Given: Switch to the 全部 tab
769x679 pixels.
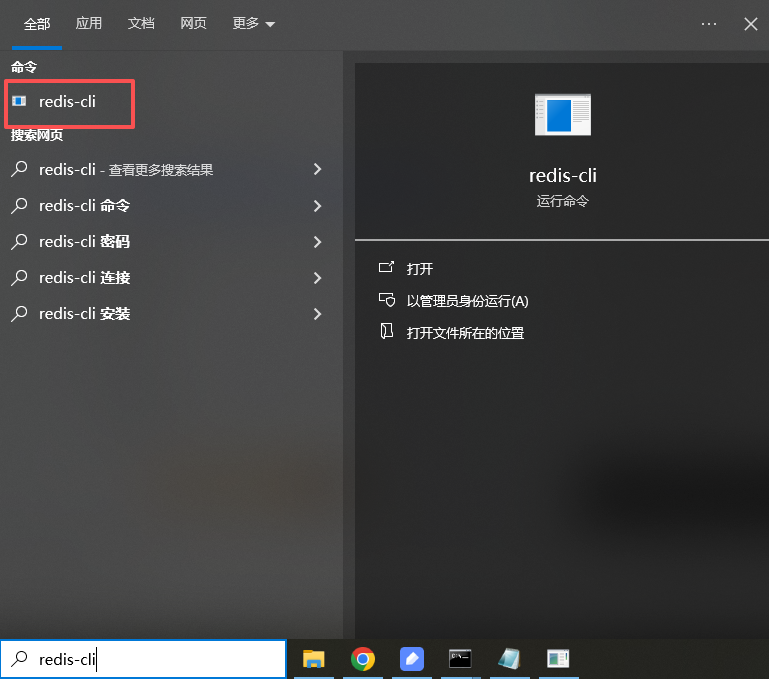Looking at the screenshot, I should coord(37,24).
